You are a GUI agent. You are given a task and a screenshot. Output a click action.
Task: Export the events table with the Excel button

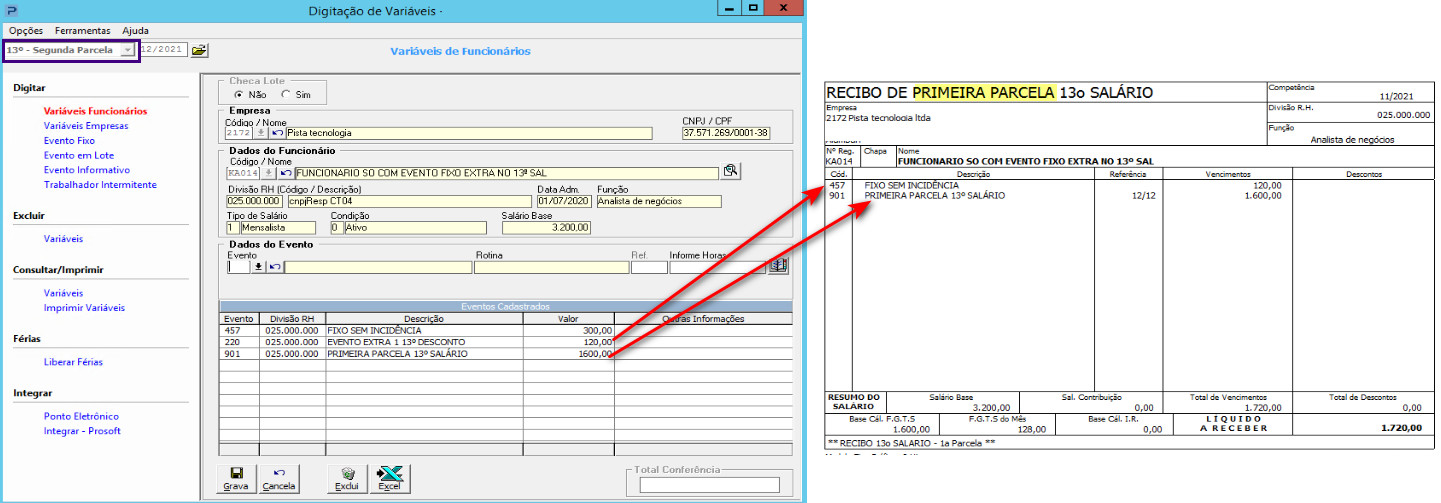(x=389, y=479)
